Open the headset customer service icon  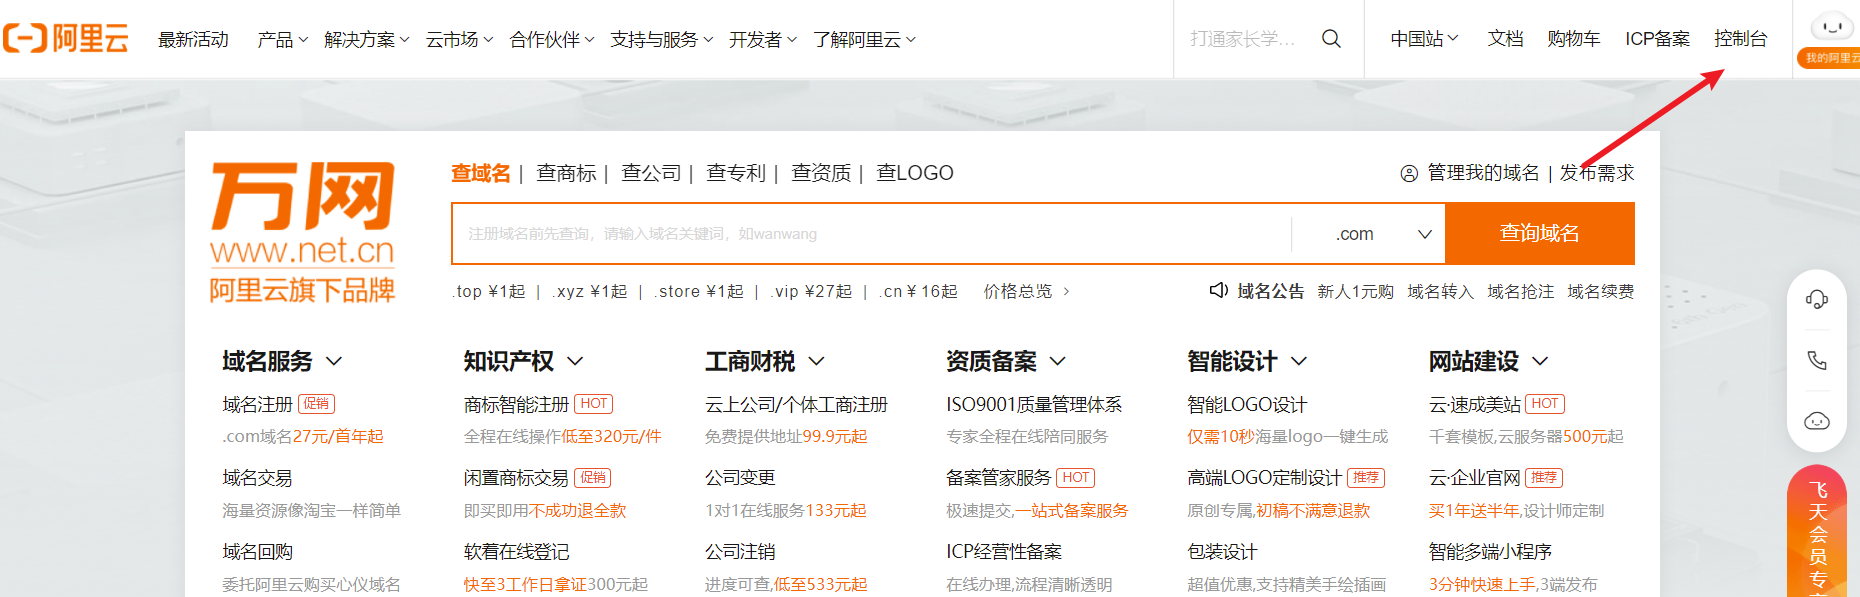click(x=1817, y=300)
